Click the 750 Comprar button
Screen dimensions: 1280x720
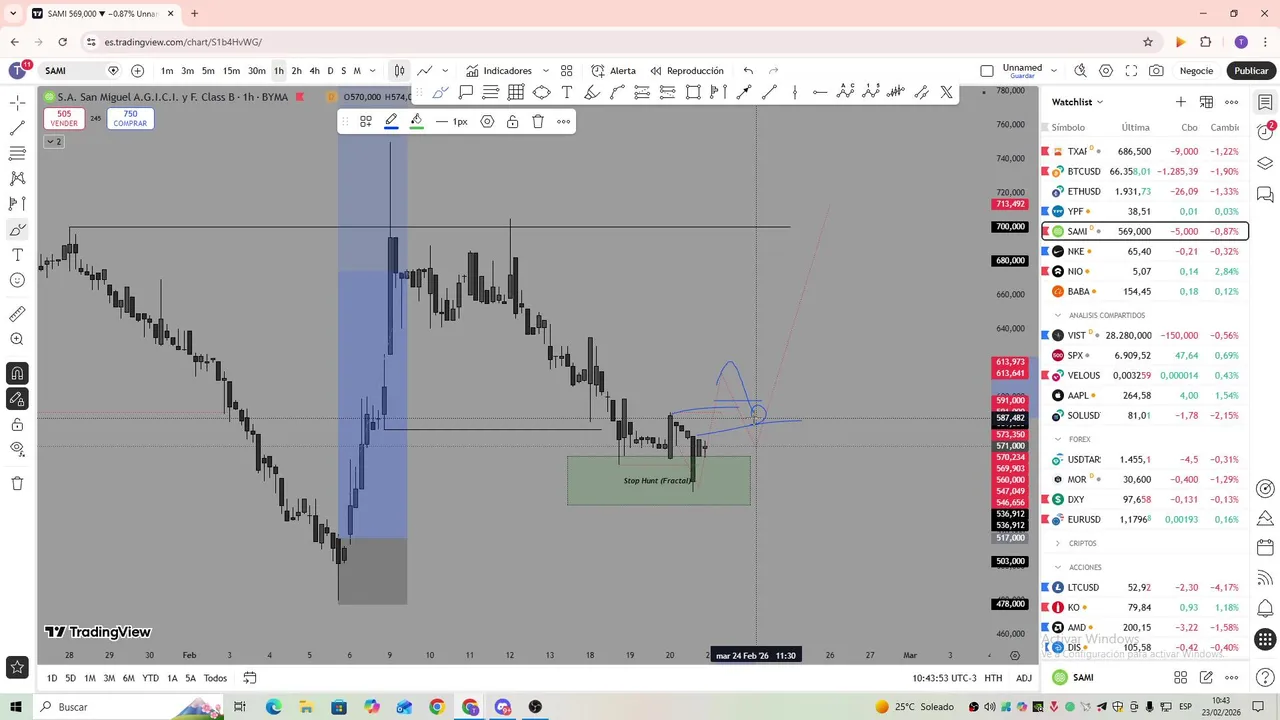(x=130, y=118)
